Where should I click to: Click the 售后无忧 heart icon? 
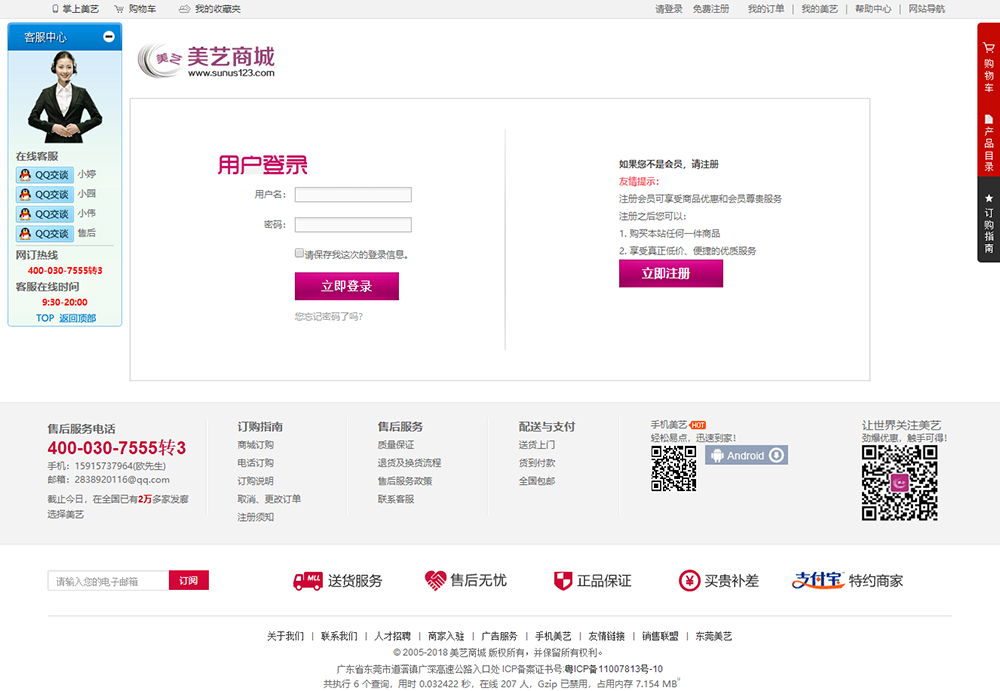click(436, 580)
